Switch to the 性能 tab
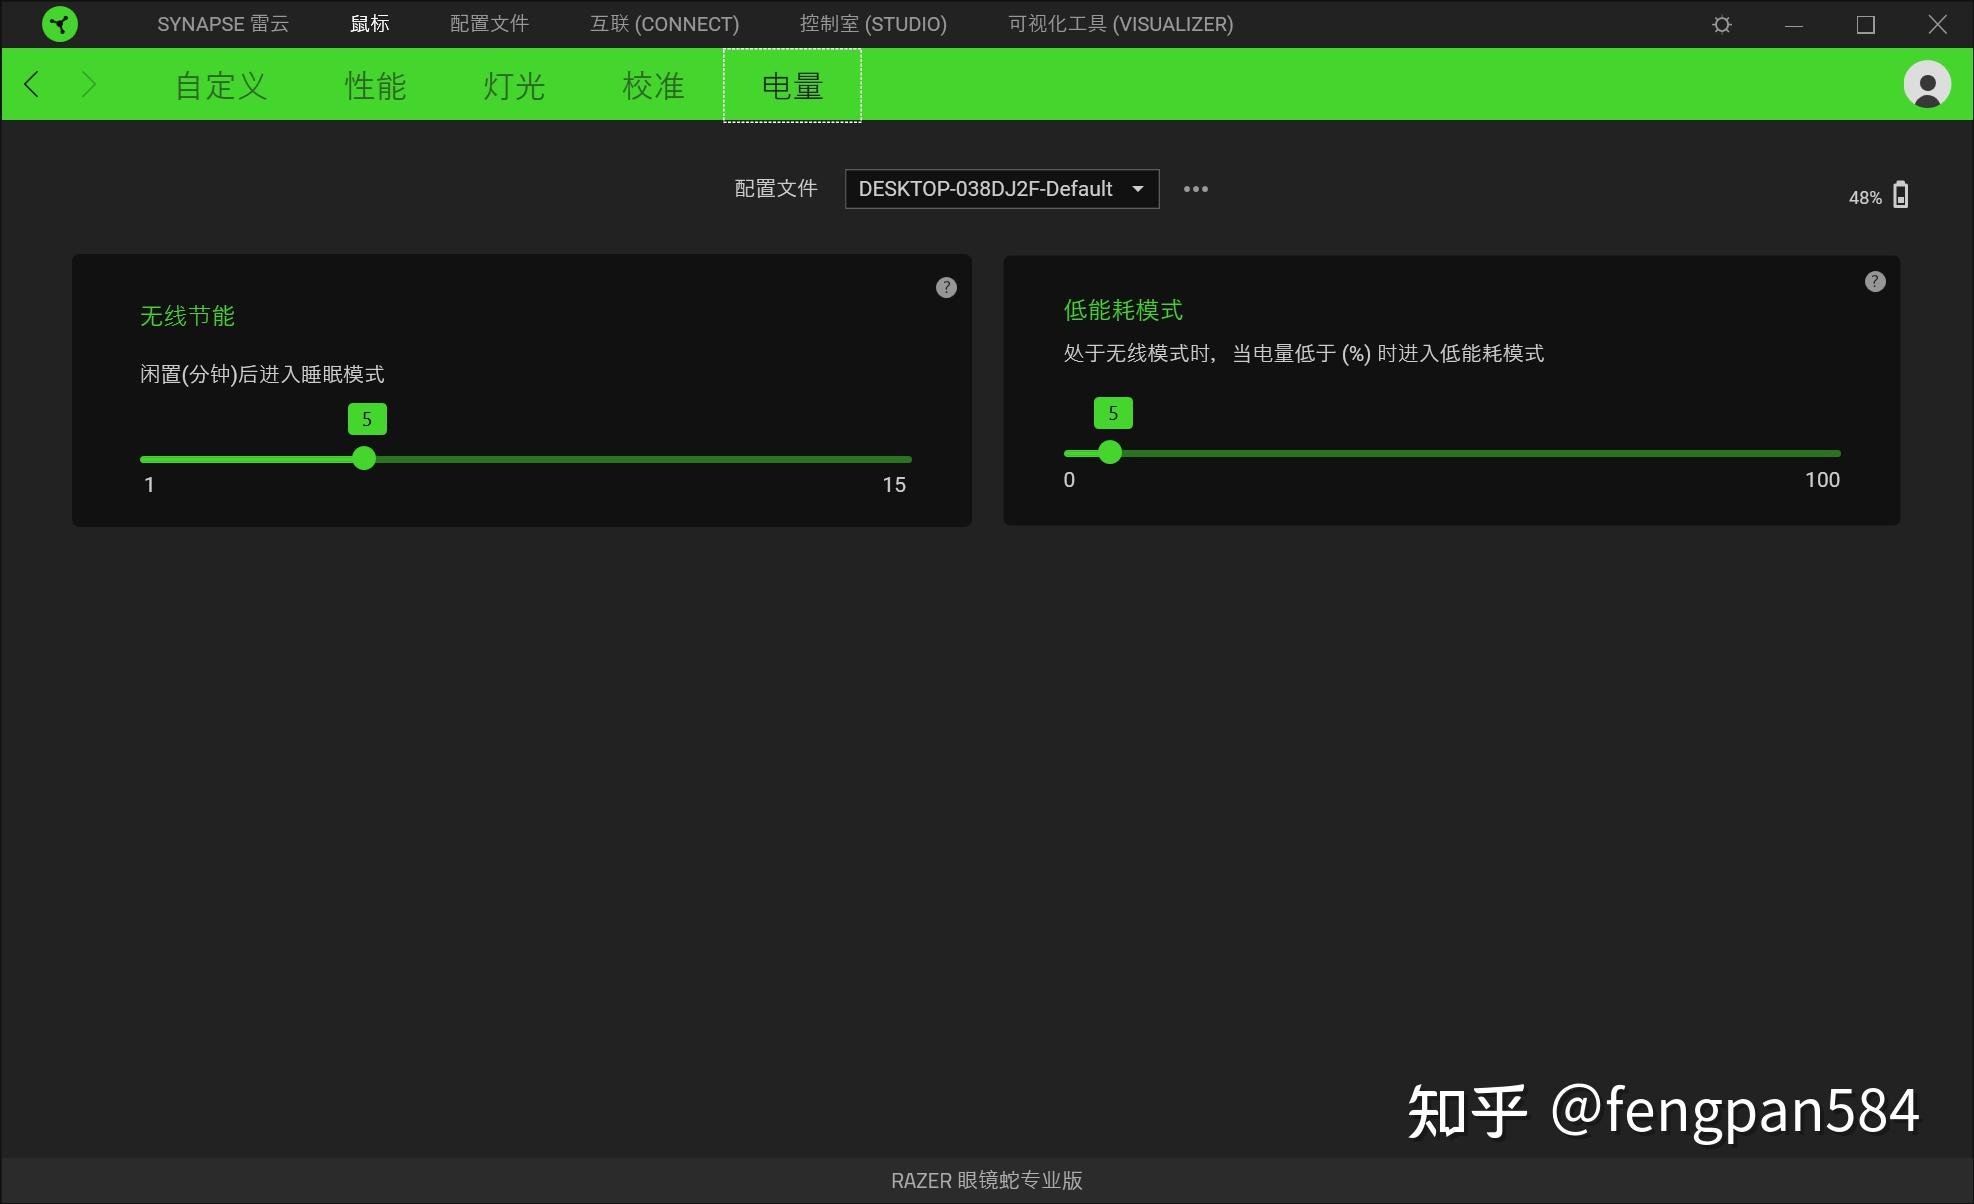1974x1204 pixels. [x=374, y=86]
